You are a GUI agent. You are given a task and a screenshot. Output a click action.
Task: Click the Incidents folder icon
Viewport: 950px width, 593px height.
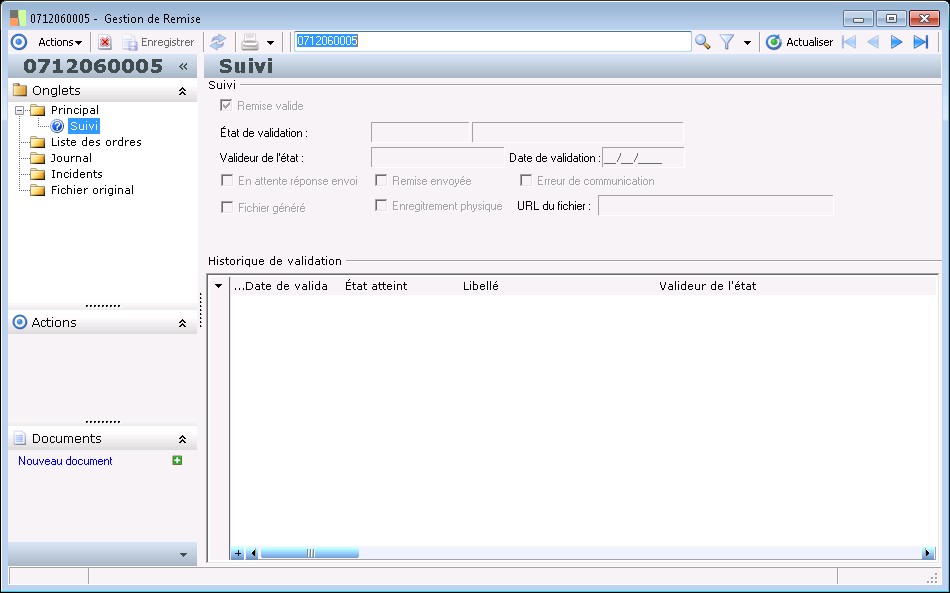tap(38, 174)
